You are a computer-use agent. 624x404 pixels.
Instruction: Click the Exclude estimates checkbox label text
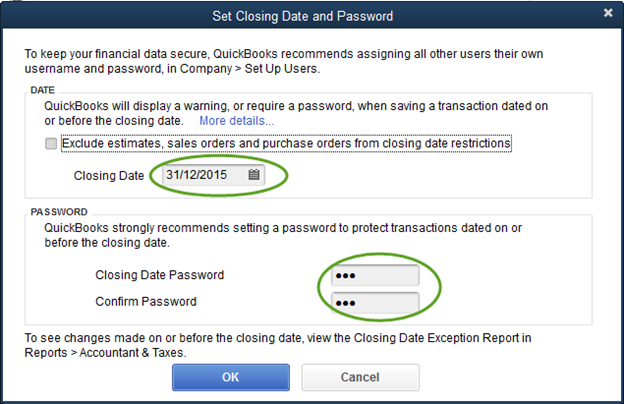286,144
